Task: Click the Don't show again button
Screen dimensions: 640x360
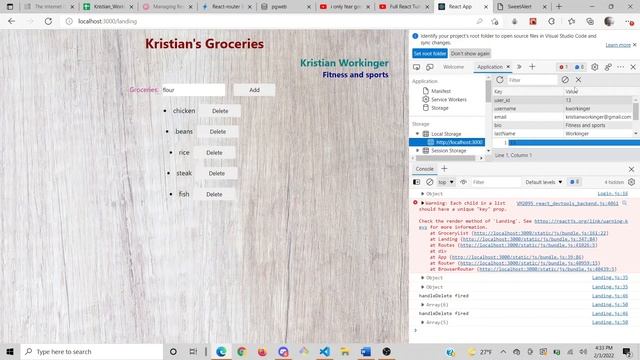Action: pos(470,53)
